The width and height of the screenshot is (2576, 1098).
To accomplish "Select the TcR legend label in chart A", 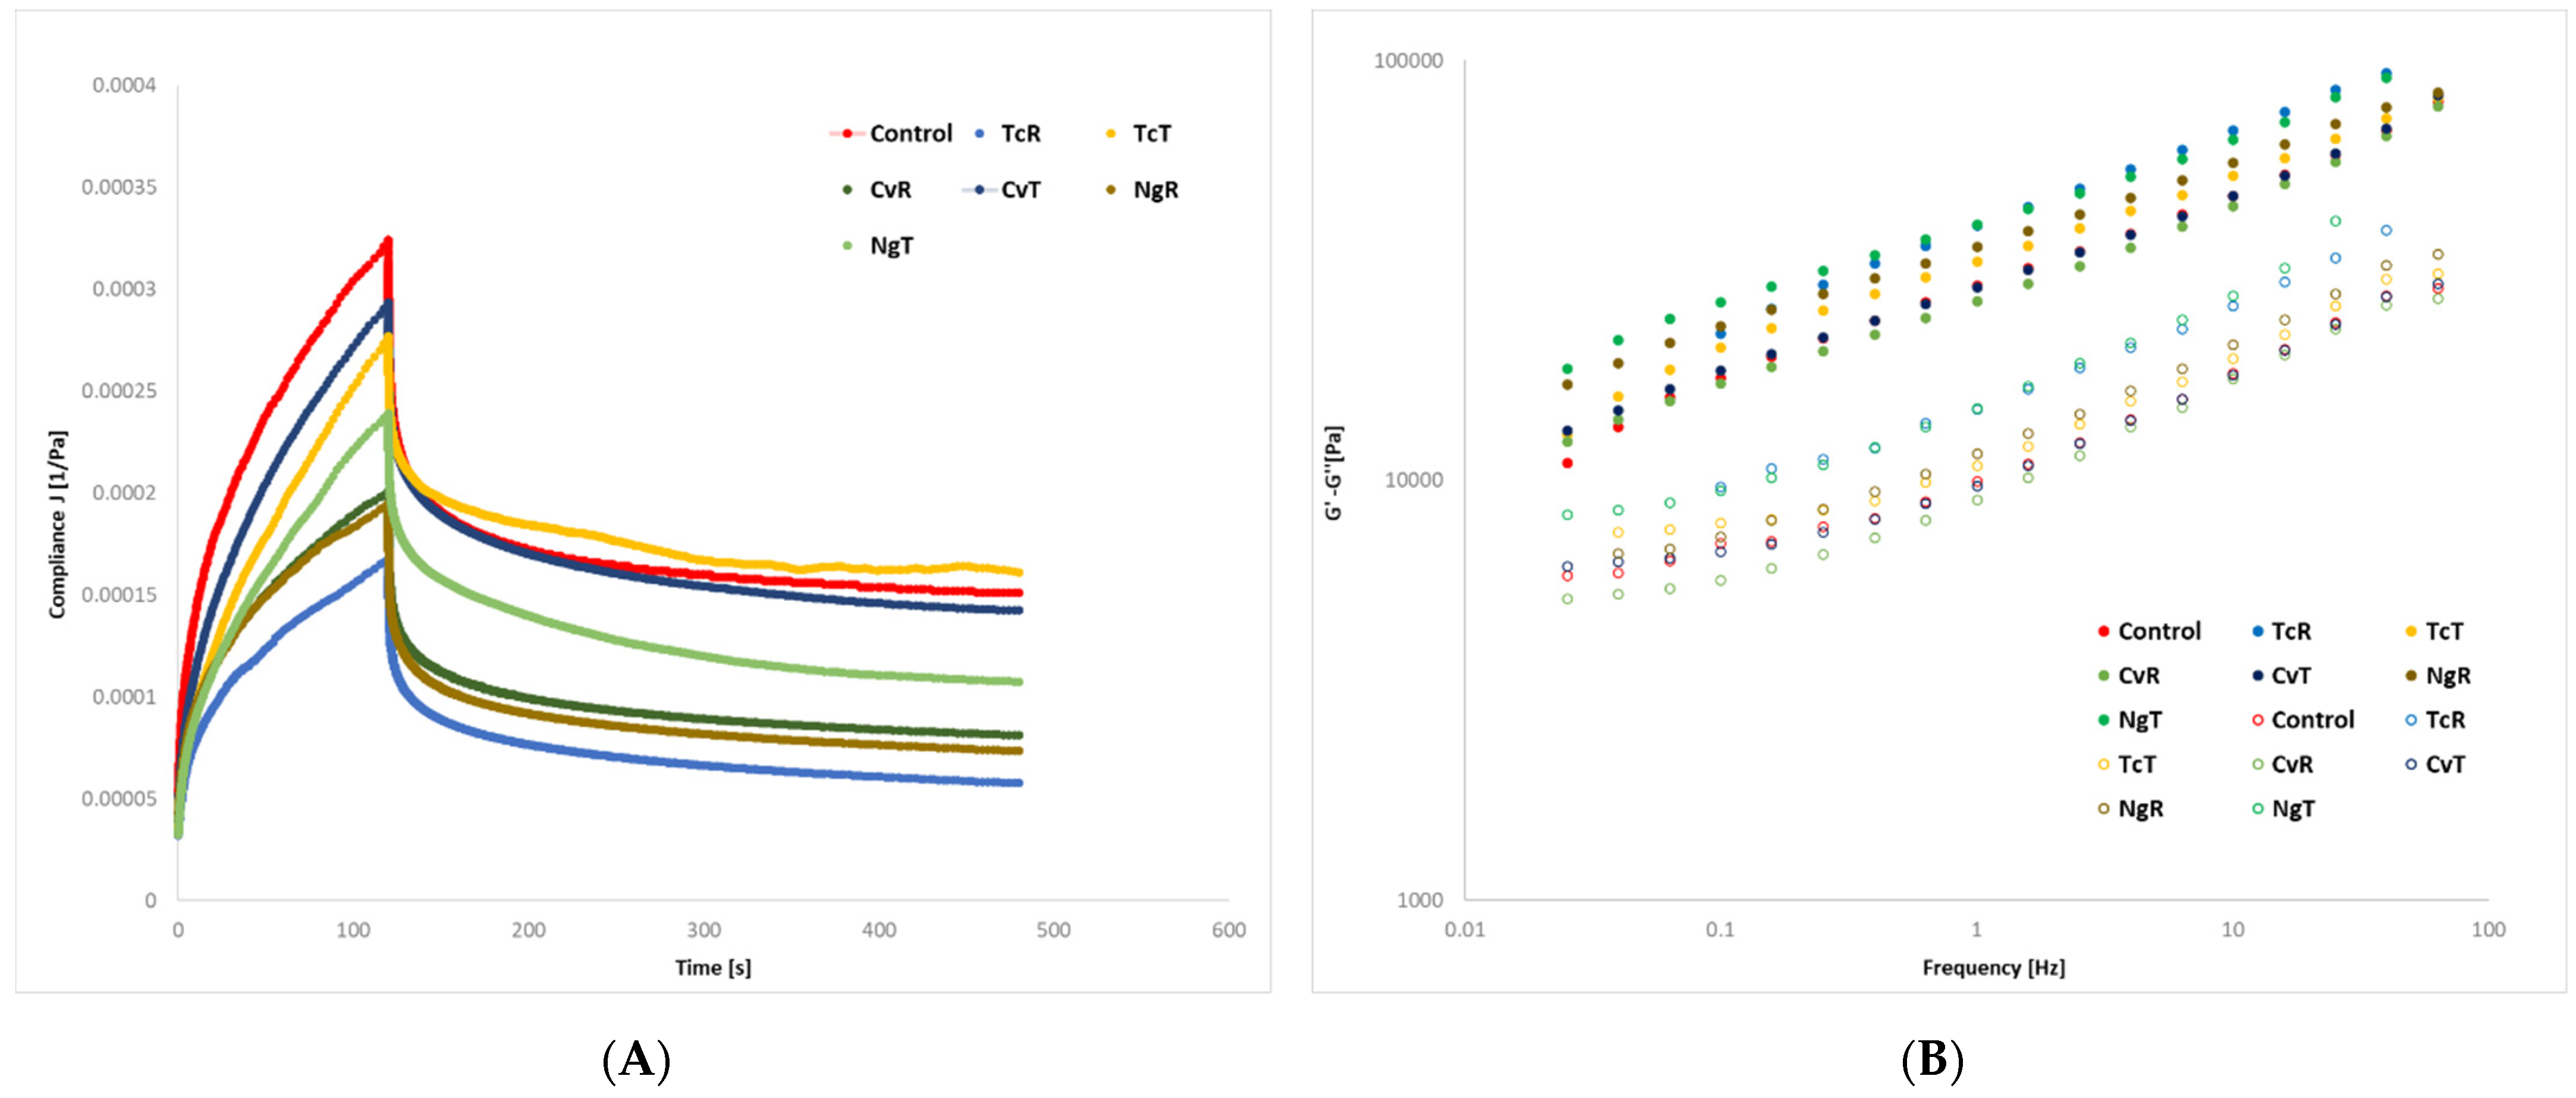I will (x=1020, y=133).
